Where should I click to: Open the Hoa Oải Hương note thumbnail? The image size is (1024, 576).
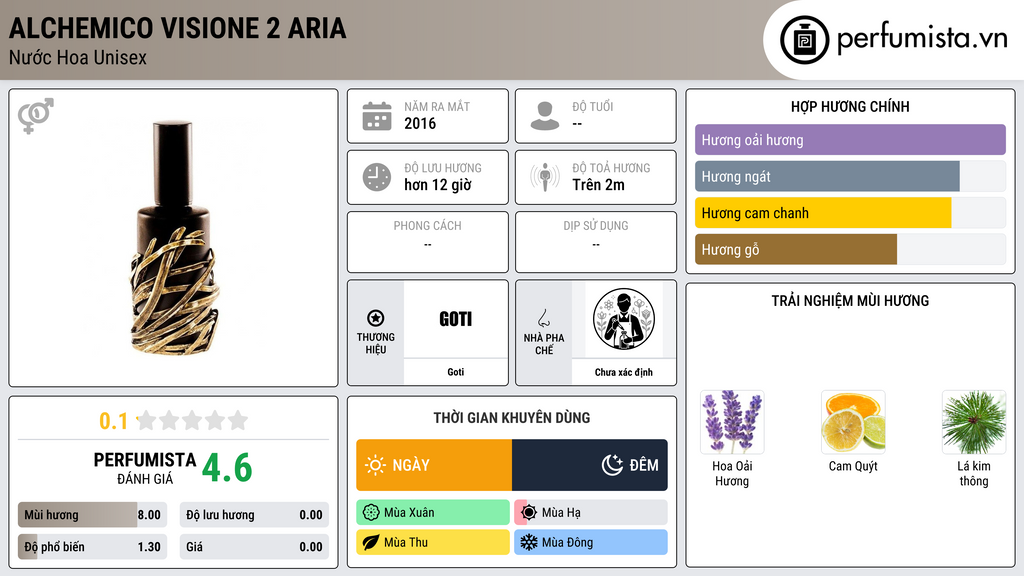tap(732, 422)
